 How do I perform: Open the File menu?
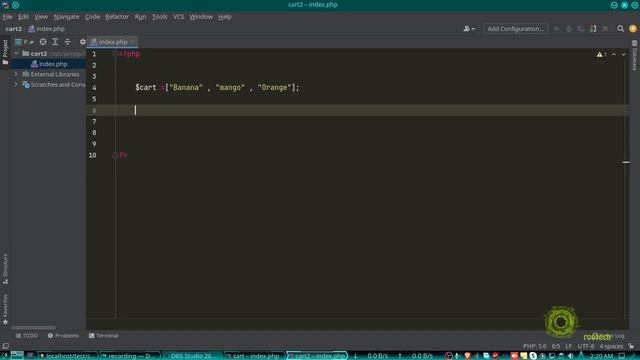pyautogui.click(x=7, y=17)
